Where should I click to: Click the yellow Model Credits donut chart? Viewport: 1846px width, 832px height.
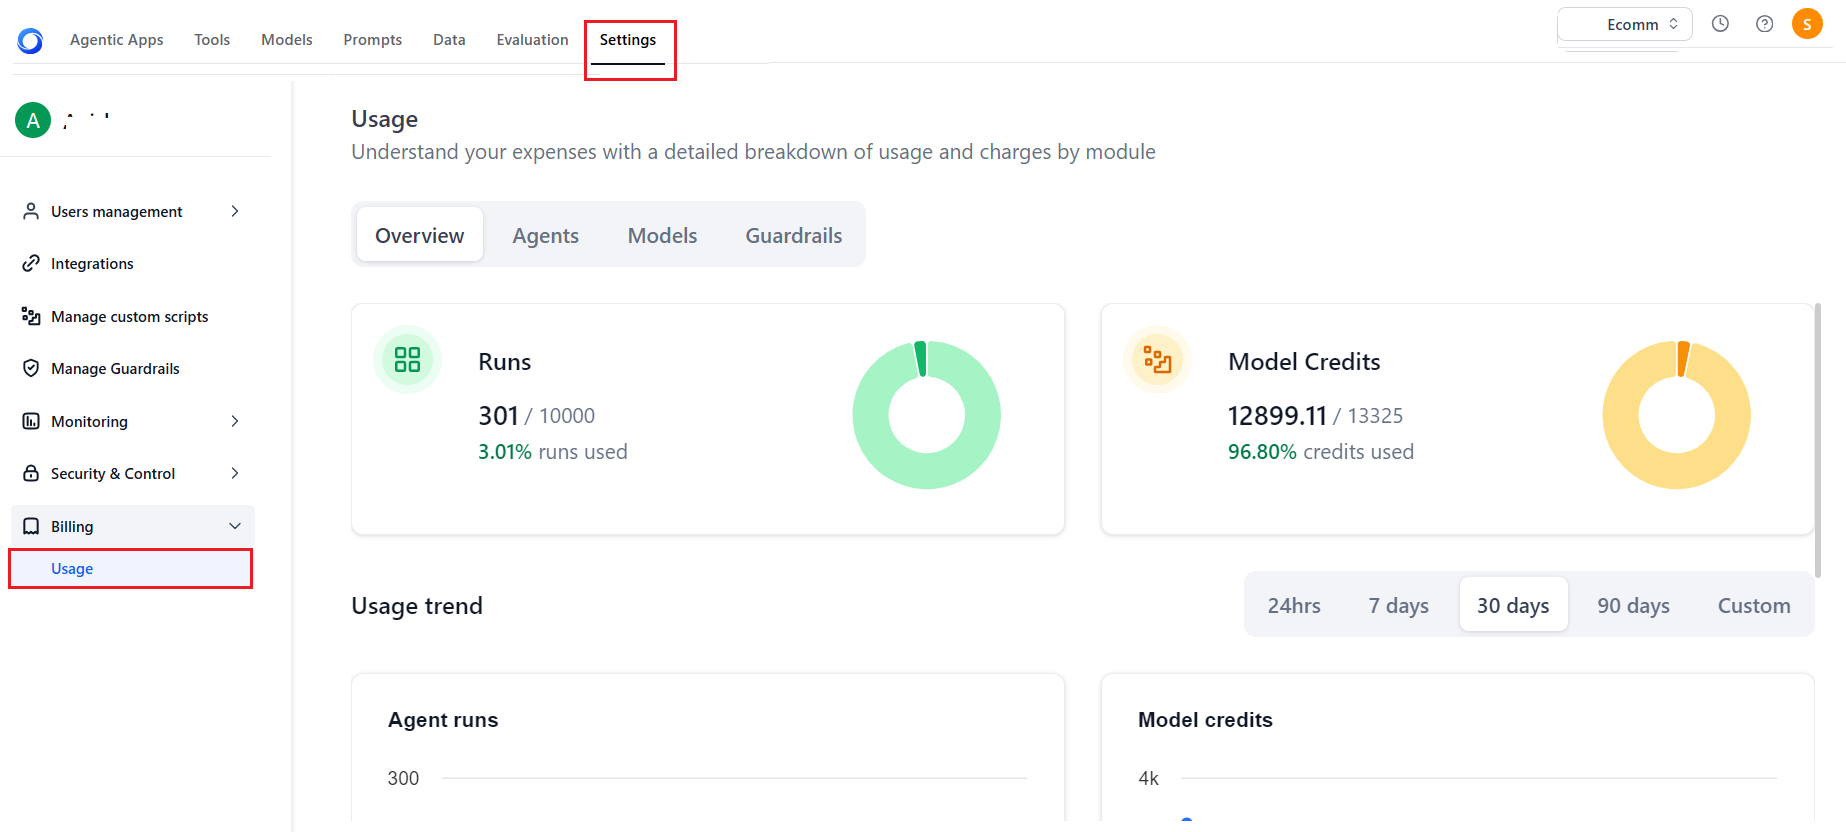[1676, 415]
